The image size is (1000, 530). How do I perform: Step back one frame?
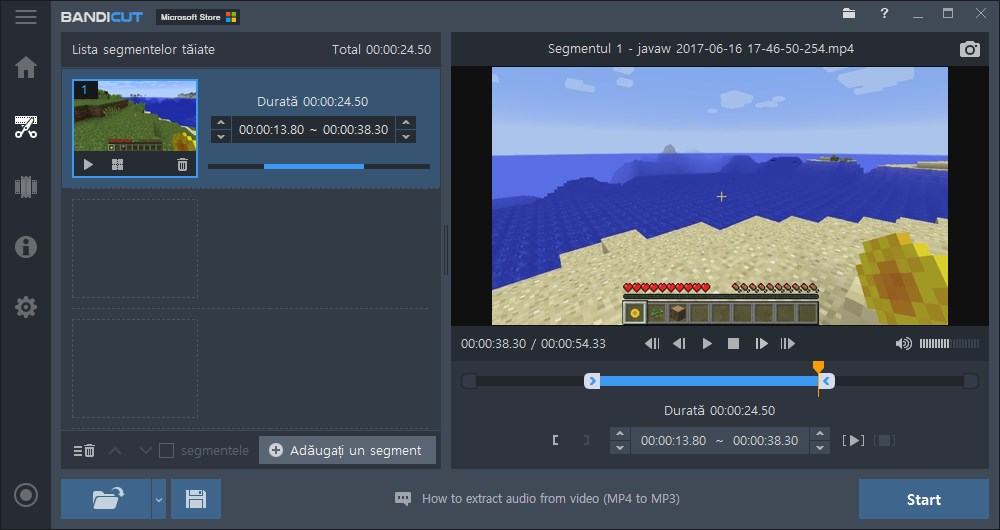(679, 344)
